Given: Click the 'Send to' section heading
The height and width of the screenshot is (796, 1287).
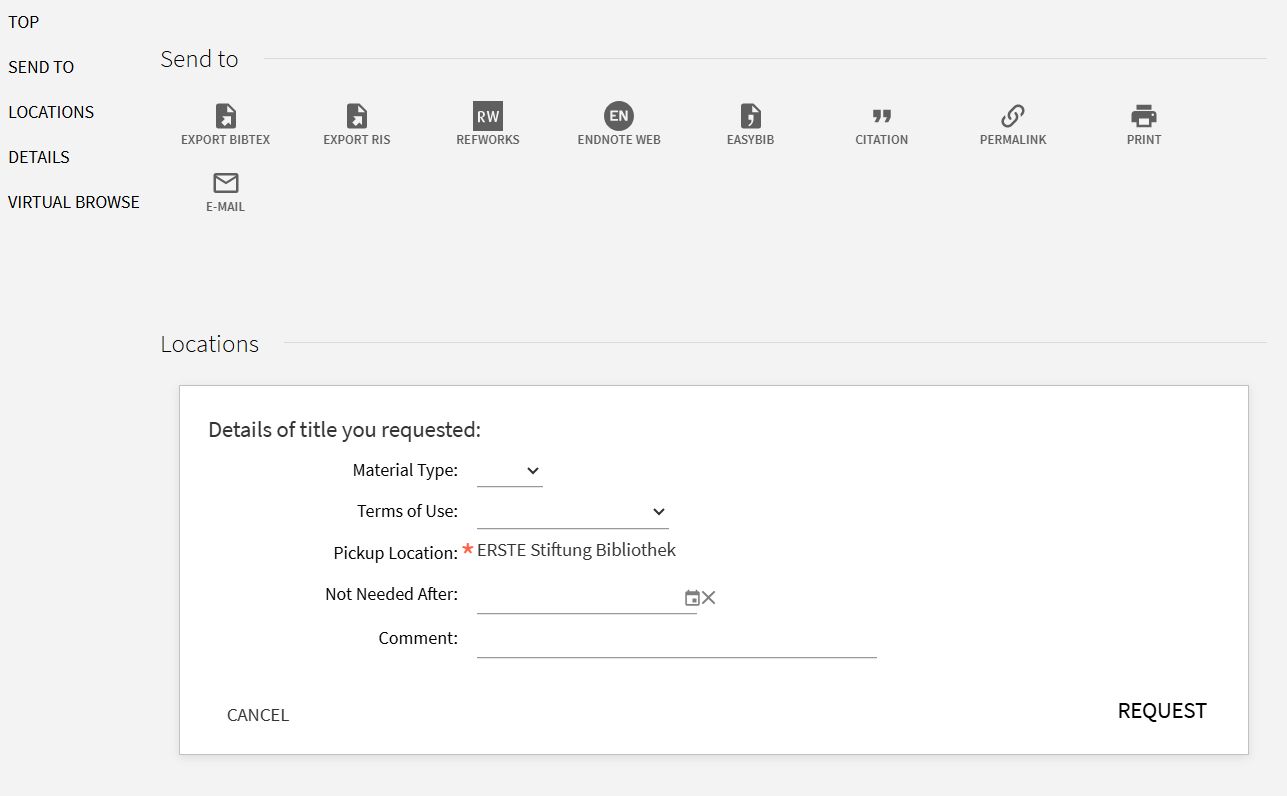Looking at the screenshot, I should [200, 59].
